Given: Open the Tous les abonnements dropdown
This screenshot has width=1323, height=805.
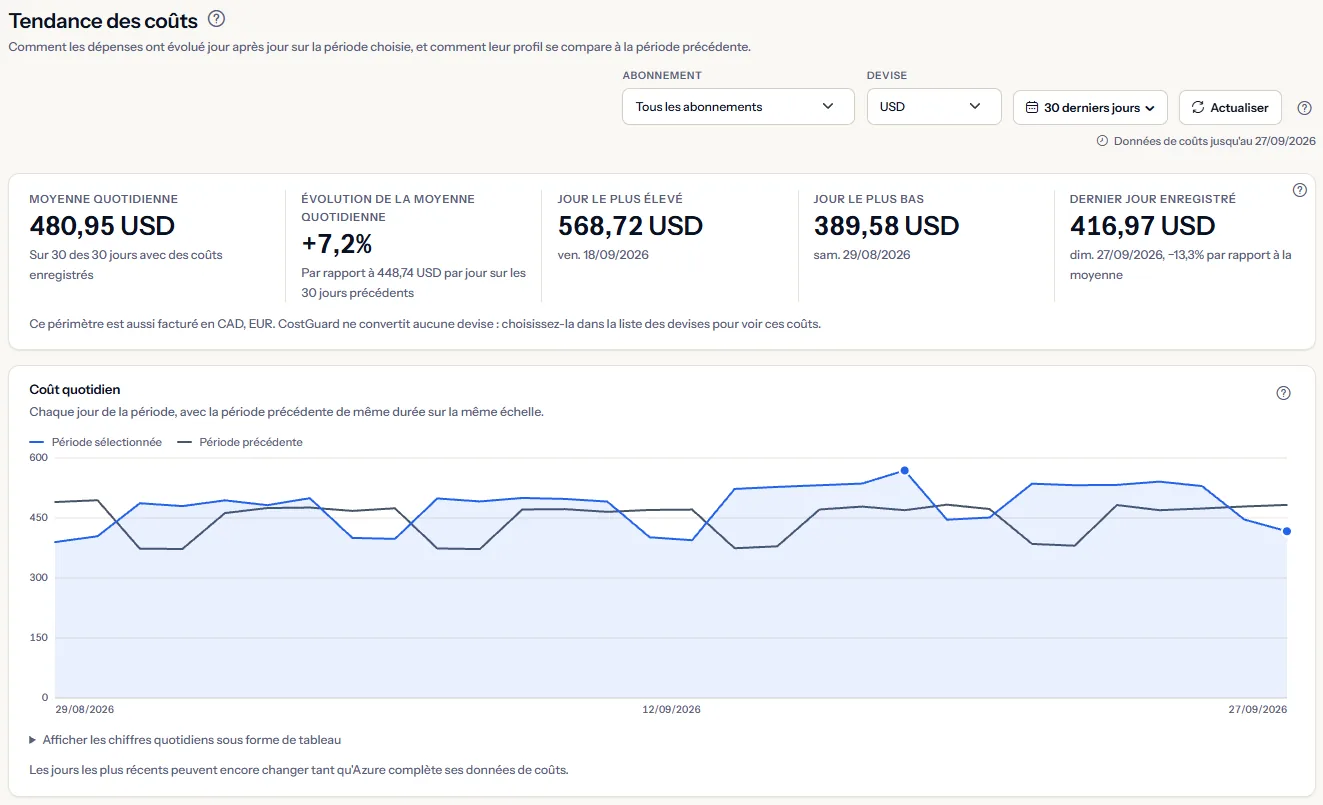Looking at the screenshot, I should 738,107.
